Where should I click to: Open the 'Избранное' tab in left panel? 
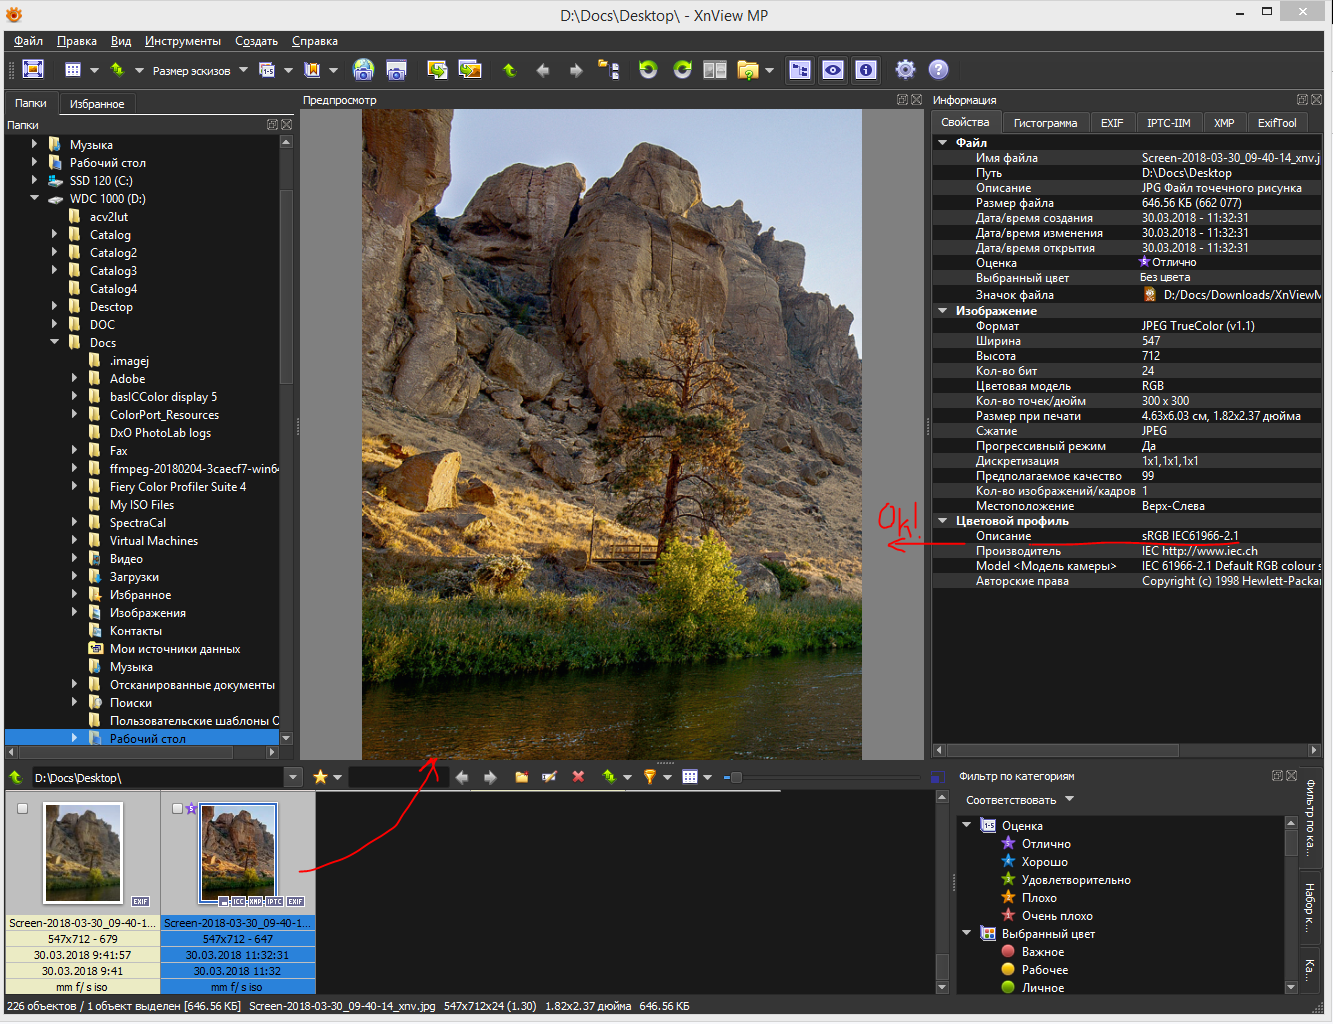coord(97,104)
